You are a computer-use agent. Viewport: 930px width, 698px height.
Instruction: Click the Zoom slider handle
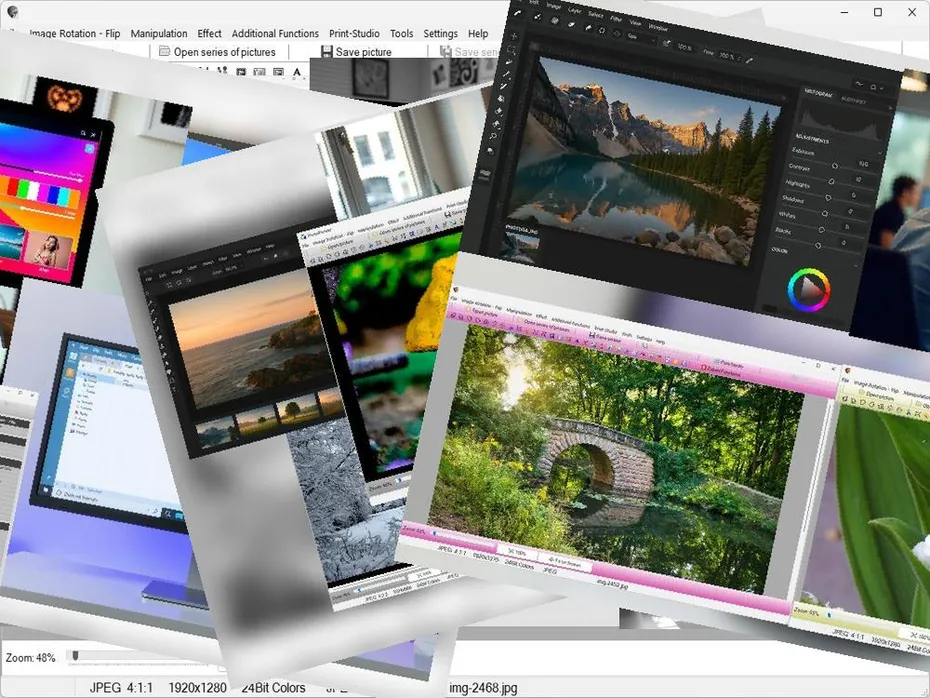[73, 657]
